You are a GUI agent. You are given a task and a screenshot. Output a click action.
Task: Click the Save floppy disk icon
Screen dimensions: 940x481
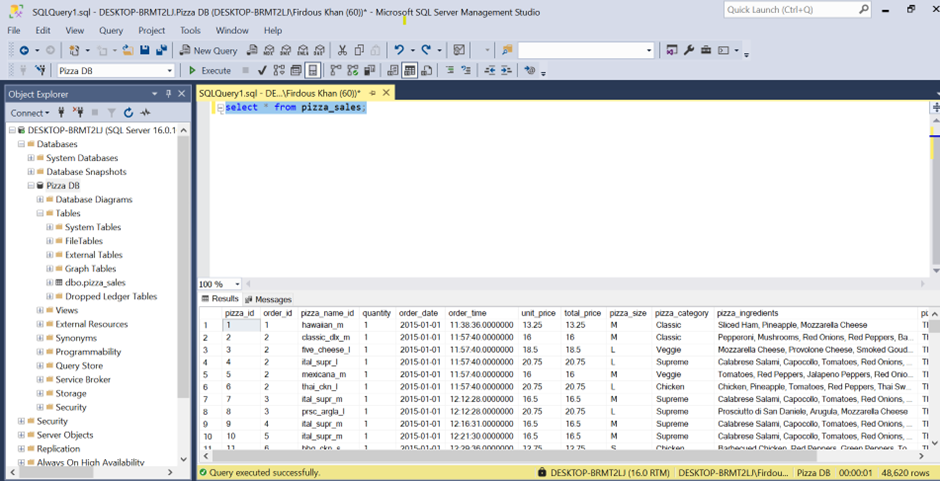[144, 50]
